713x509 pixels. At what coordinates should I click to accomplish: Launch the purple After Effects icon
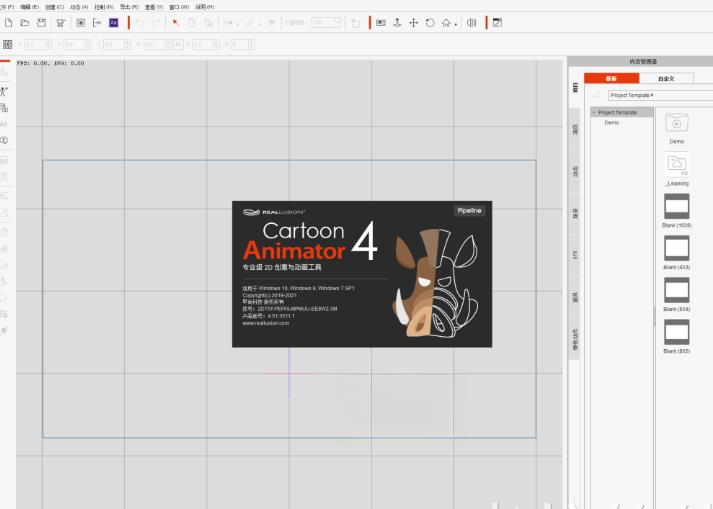pyautogui.click(x=114, y=22)
